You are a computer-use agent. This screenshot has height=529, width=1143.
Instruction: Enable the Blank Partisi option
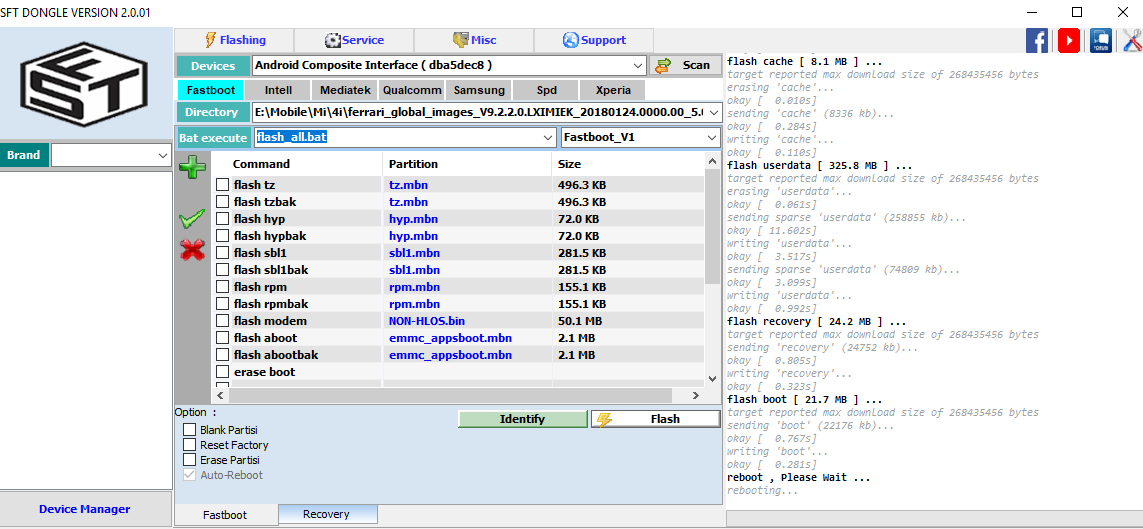pyautogui.click(x=190, y=430)
